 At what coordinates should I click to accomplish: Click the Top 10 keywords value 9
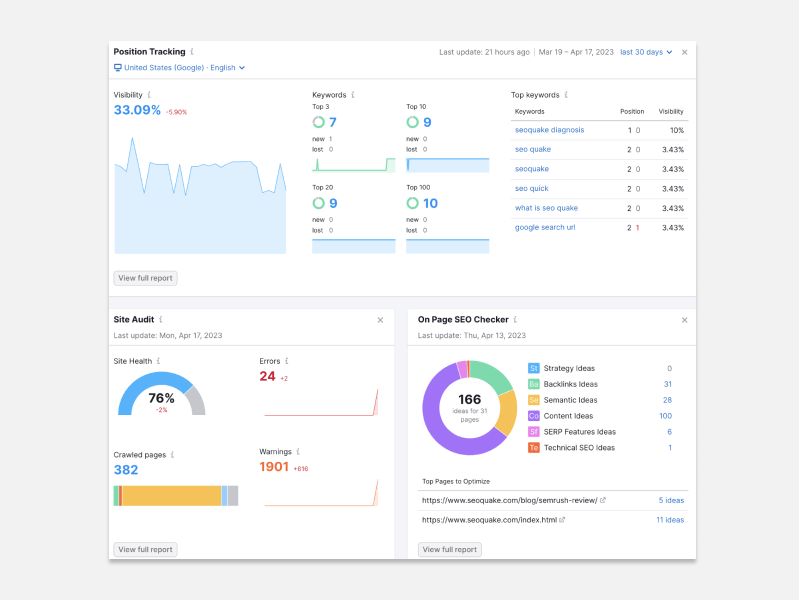427,122
